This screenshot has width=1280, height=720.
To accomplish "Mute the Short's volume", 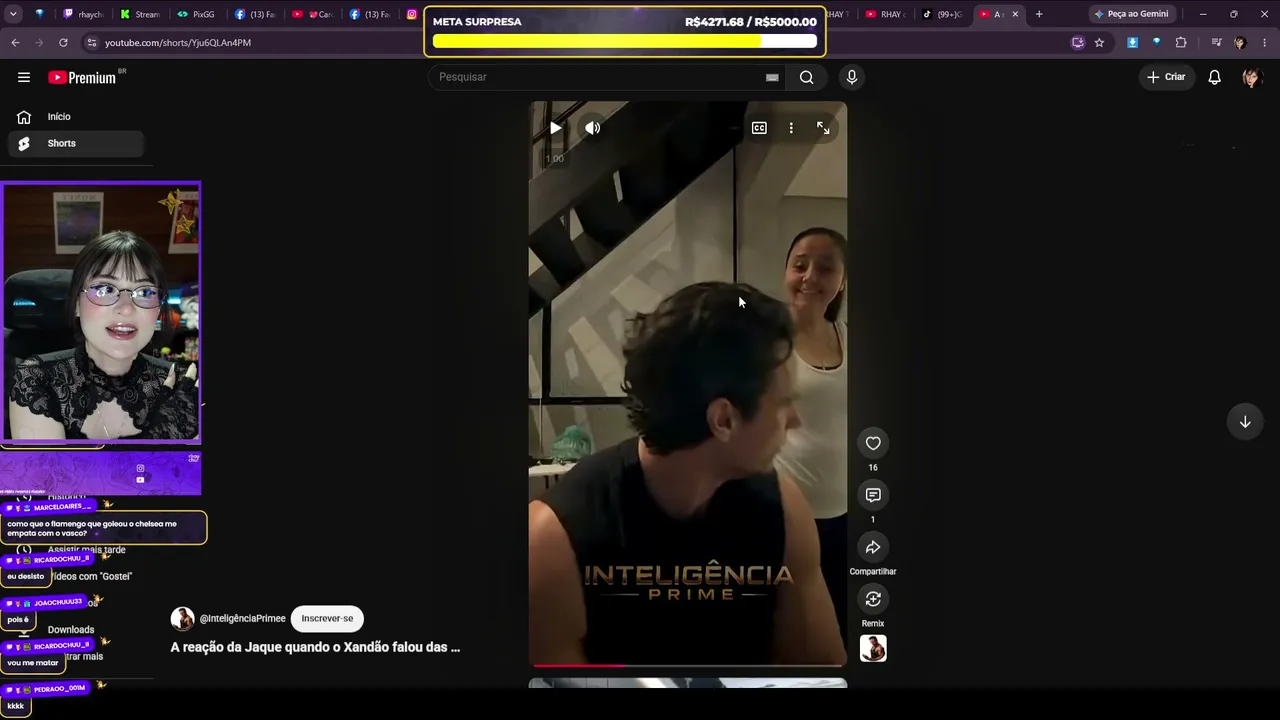I will [x=593, y=128].
